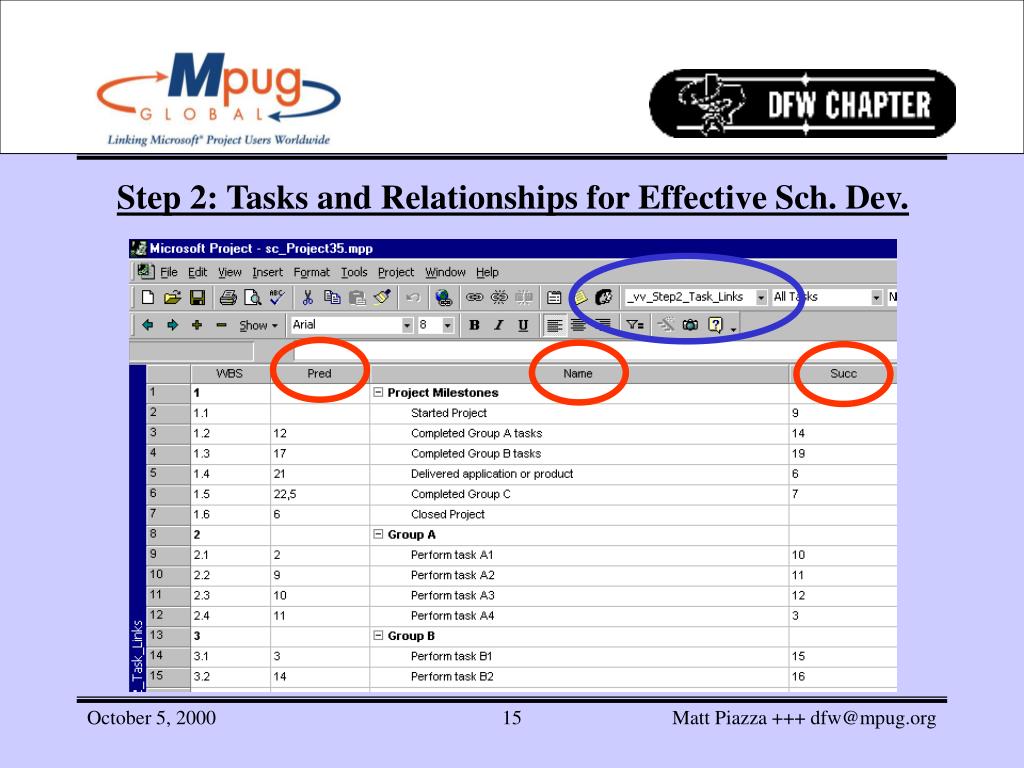Collapse the Group B summary task

coord(378,635)
